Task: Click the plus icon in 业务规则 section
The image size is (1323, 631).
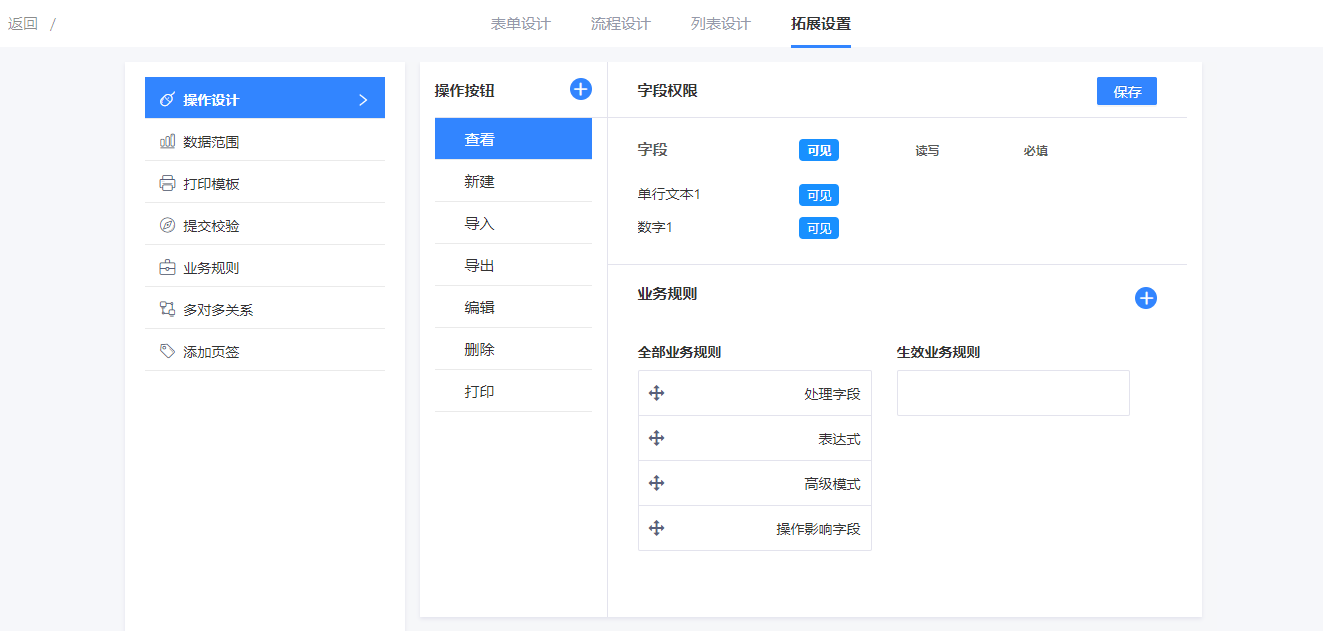Action: click(x=1146, y=298)
